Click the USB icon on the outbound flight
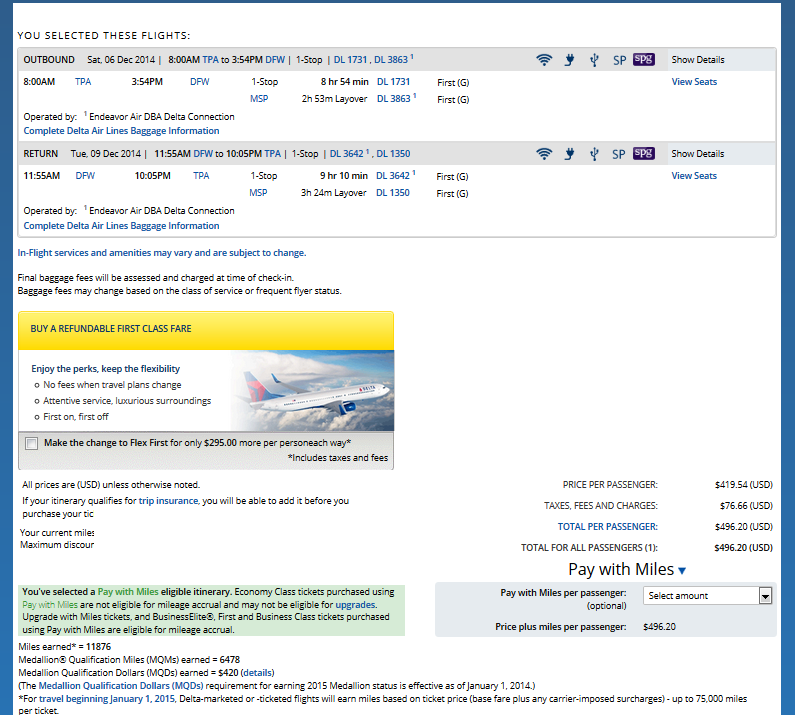This screenshot has height=715, width=795. 594,60
